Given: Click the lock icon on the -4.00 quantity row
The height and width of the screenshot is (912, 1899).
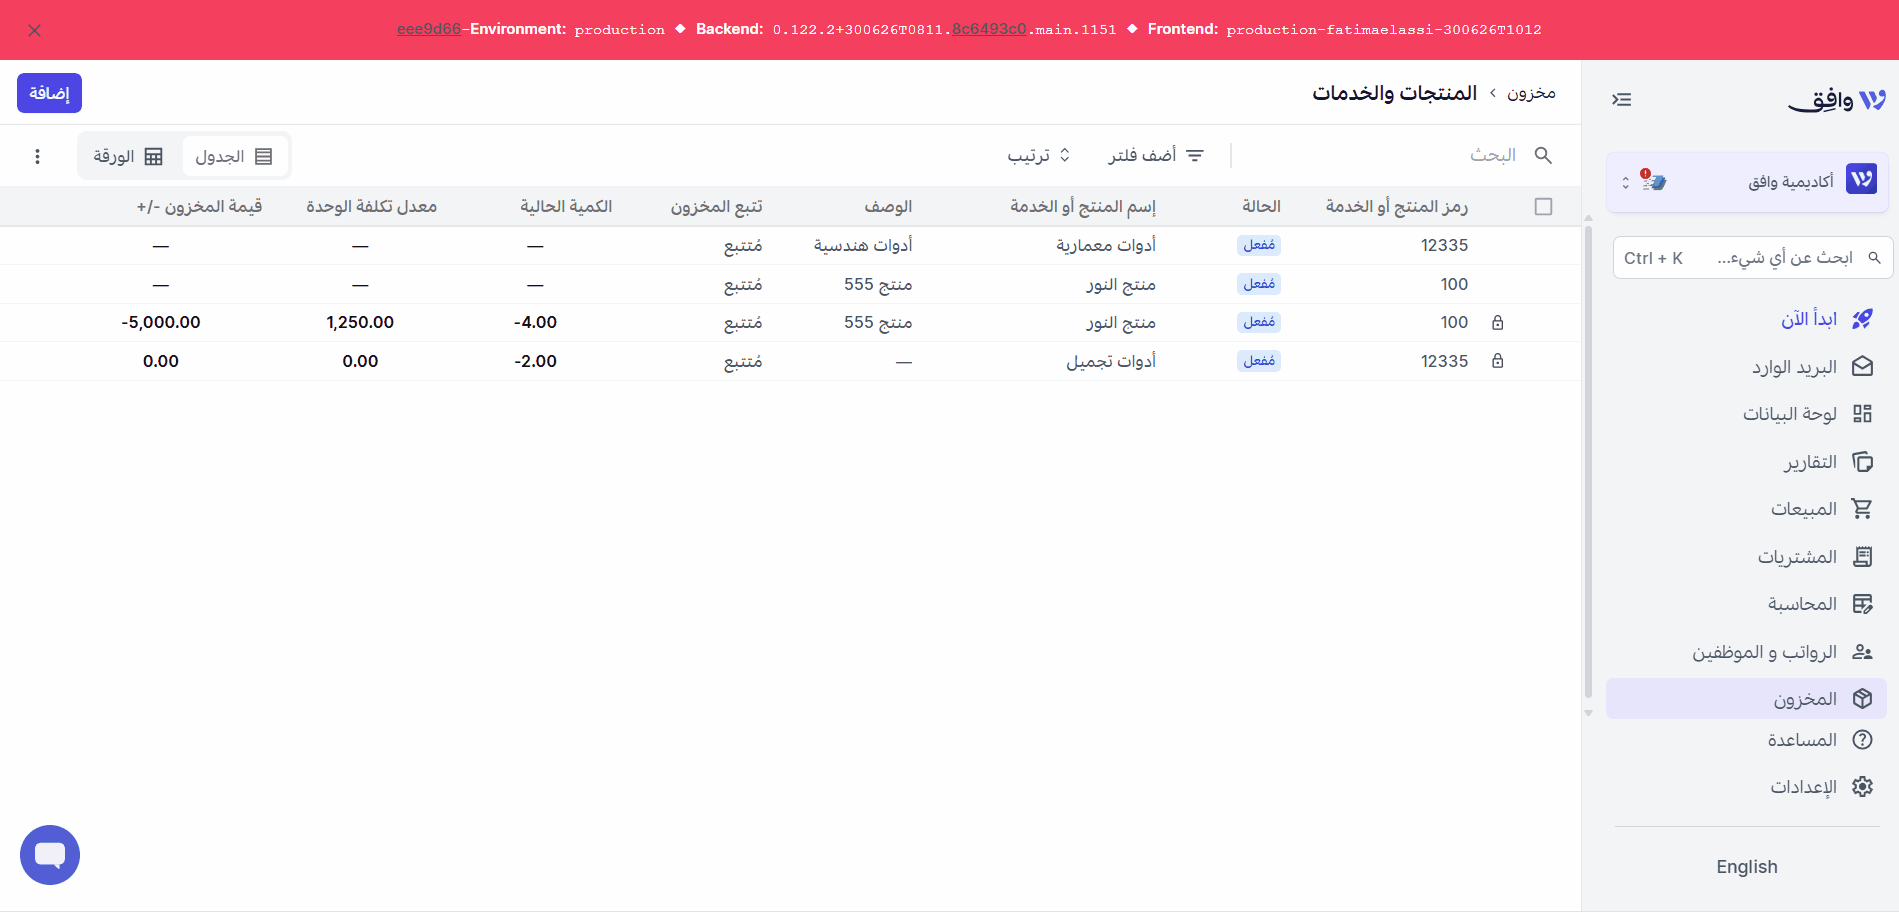Looking at the screenshot, I should pos(1498,323).
